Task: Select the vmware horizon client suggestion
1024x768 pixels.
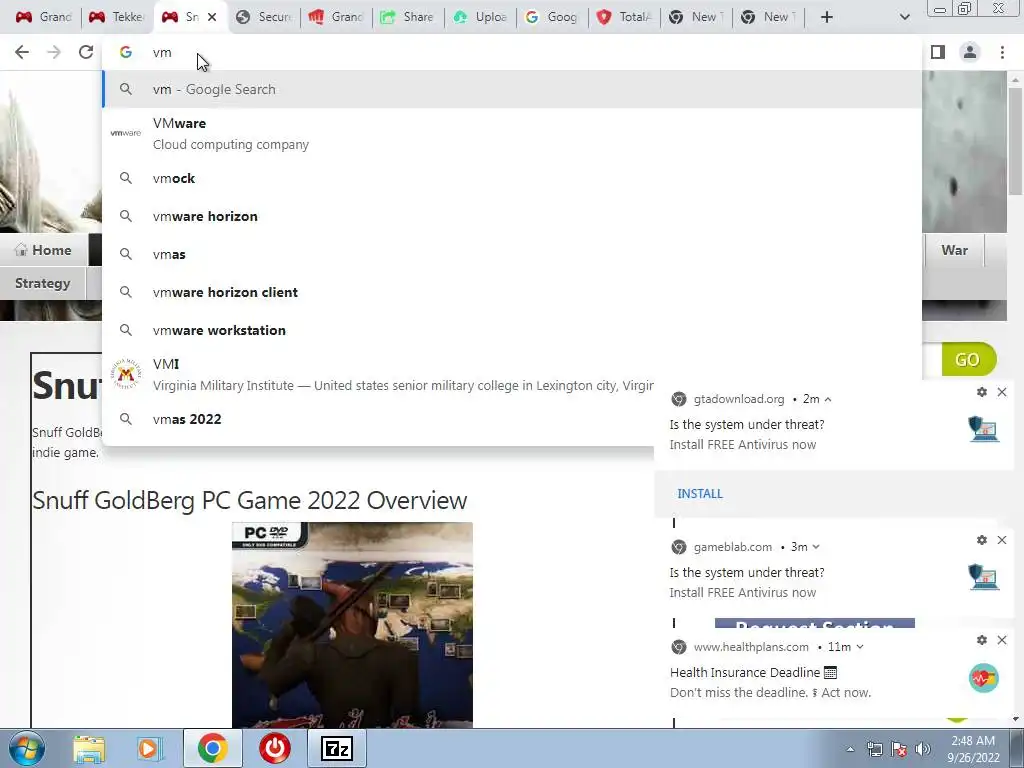Action: pos(512,292)
